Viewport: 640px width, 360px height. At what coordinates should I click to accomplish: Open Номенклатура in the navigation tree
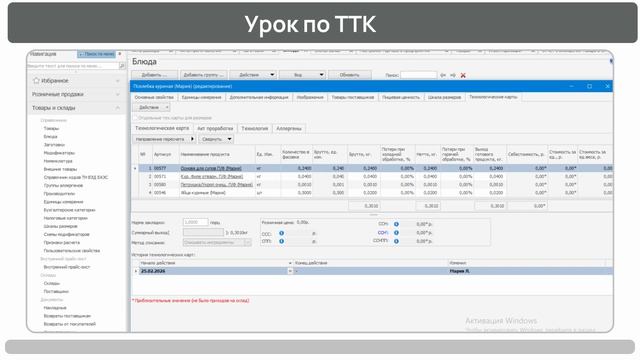click(58, 161)
